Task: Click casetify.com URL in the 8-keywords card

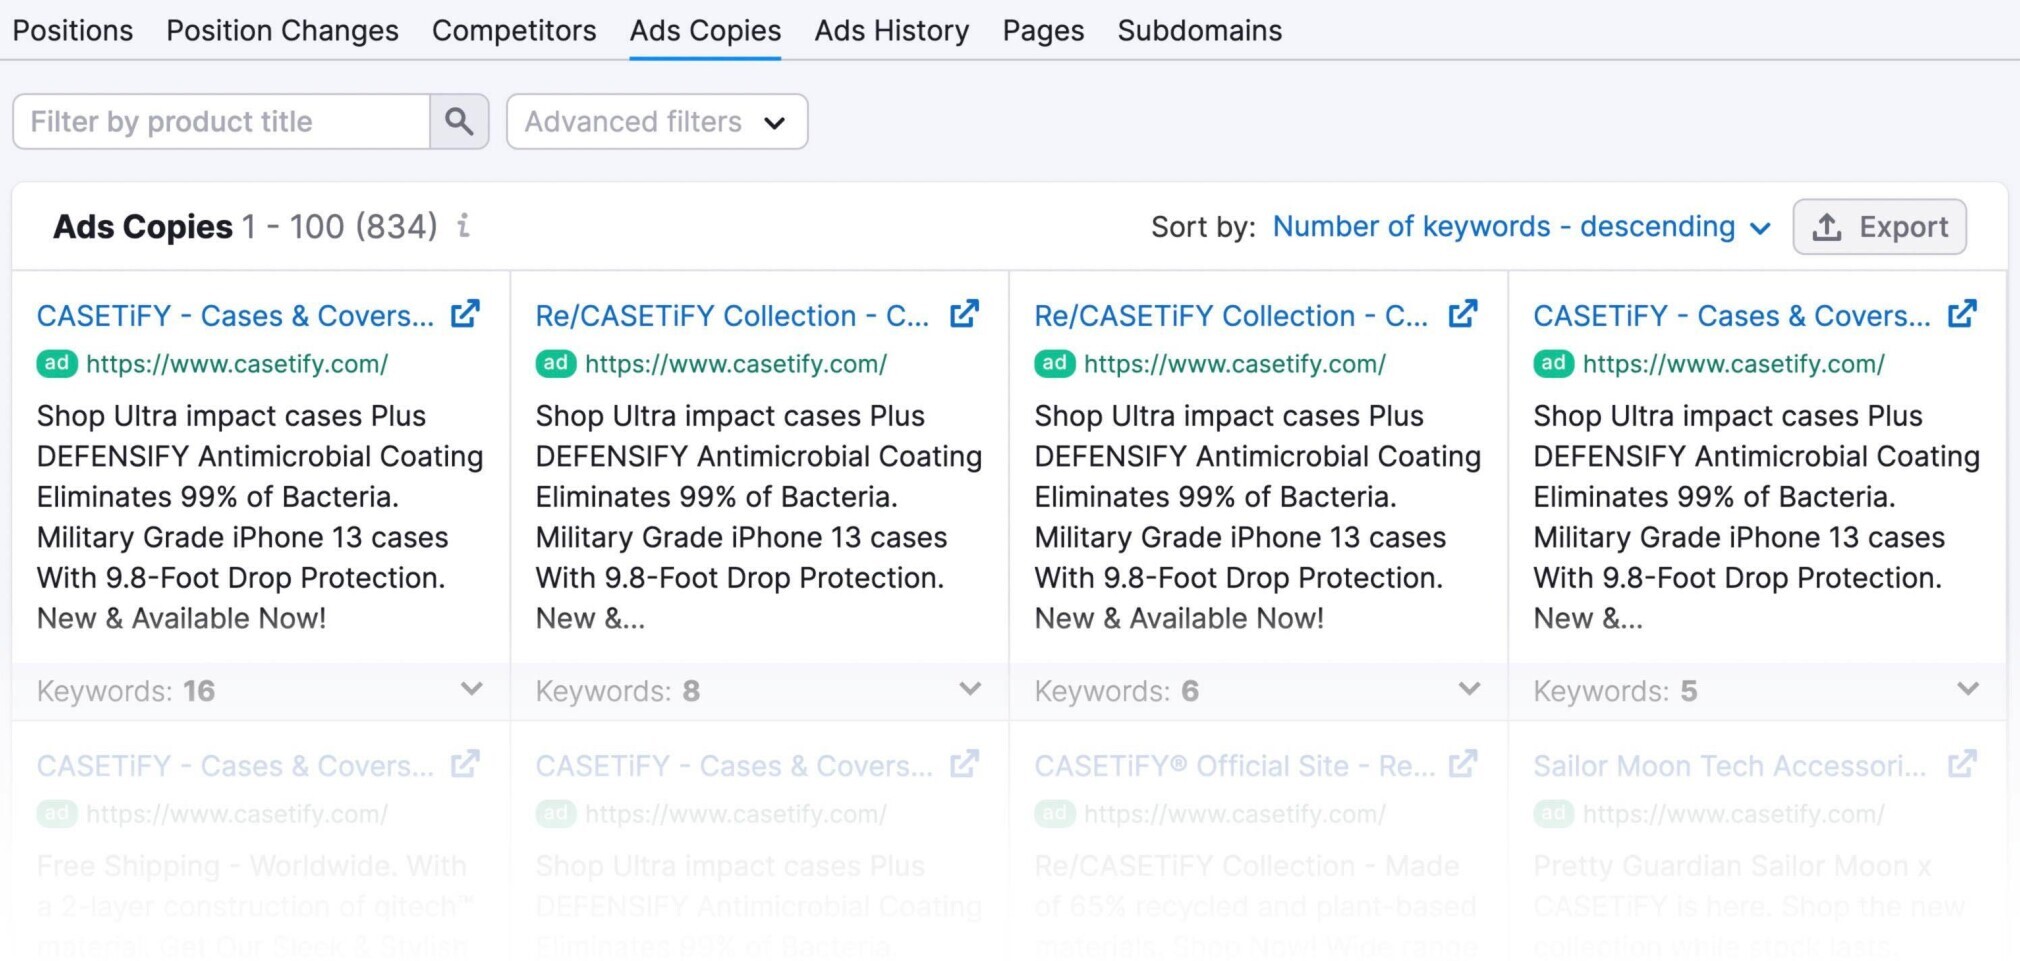Action: 736,364
